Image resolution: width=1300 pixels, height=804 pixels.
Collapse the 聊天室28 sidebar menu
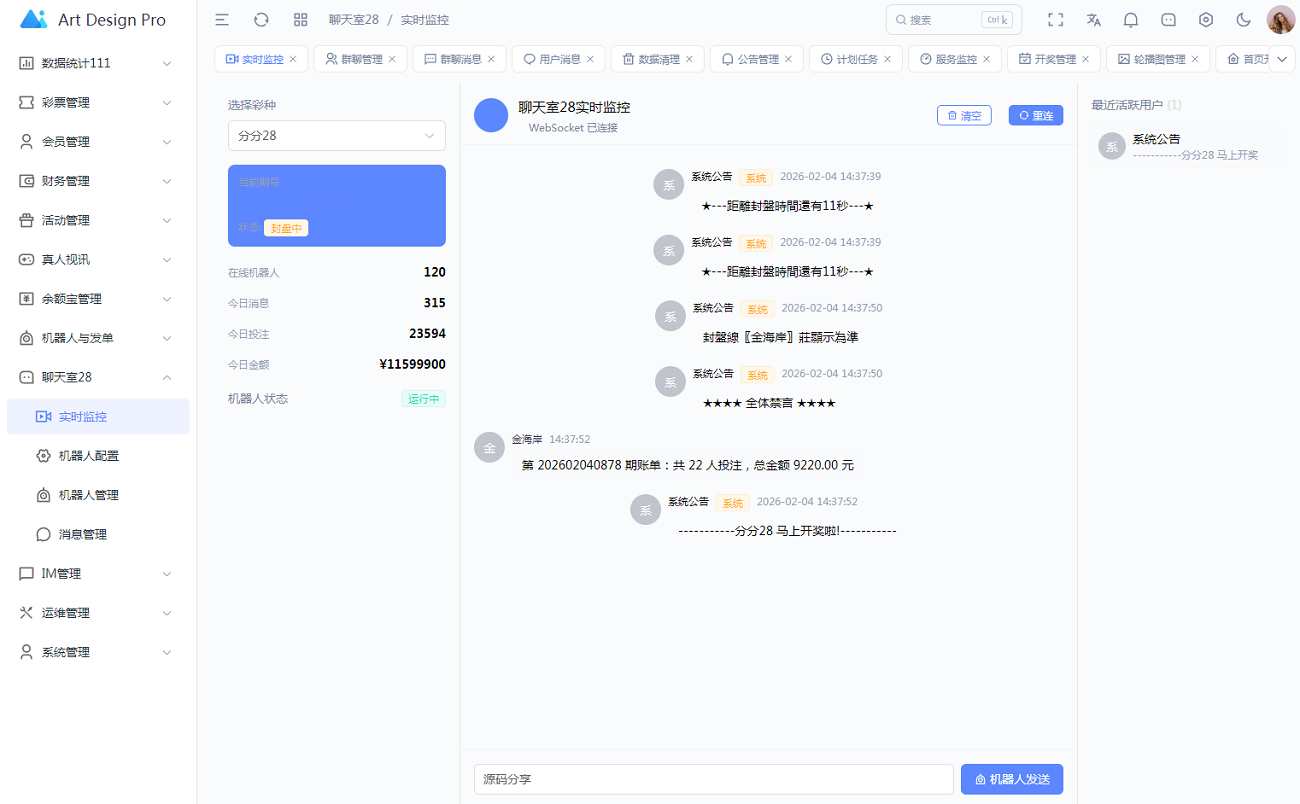pos(97,377)
